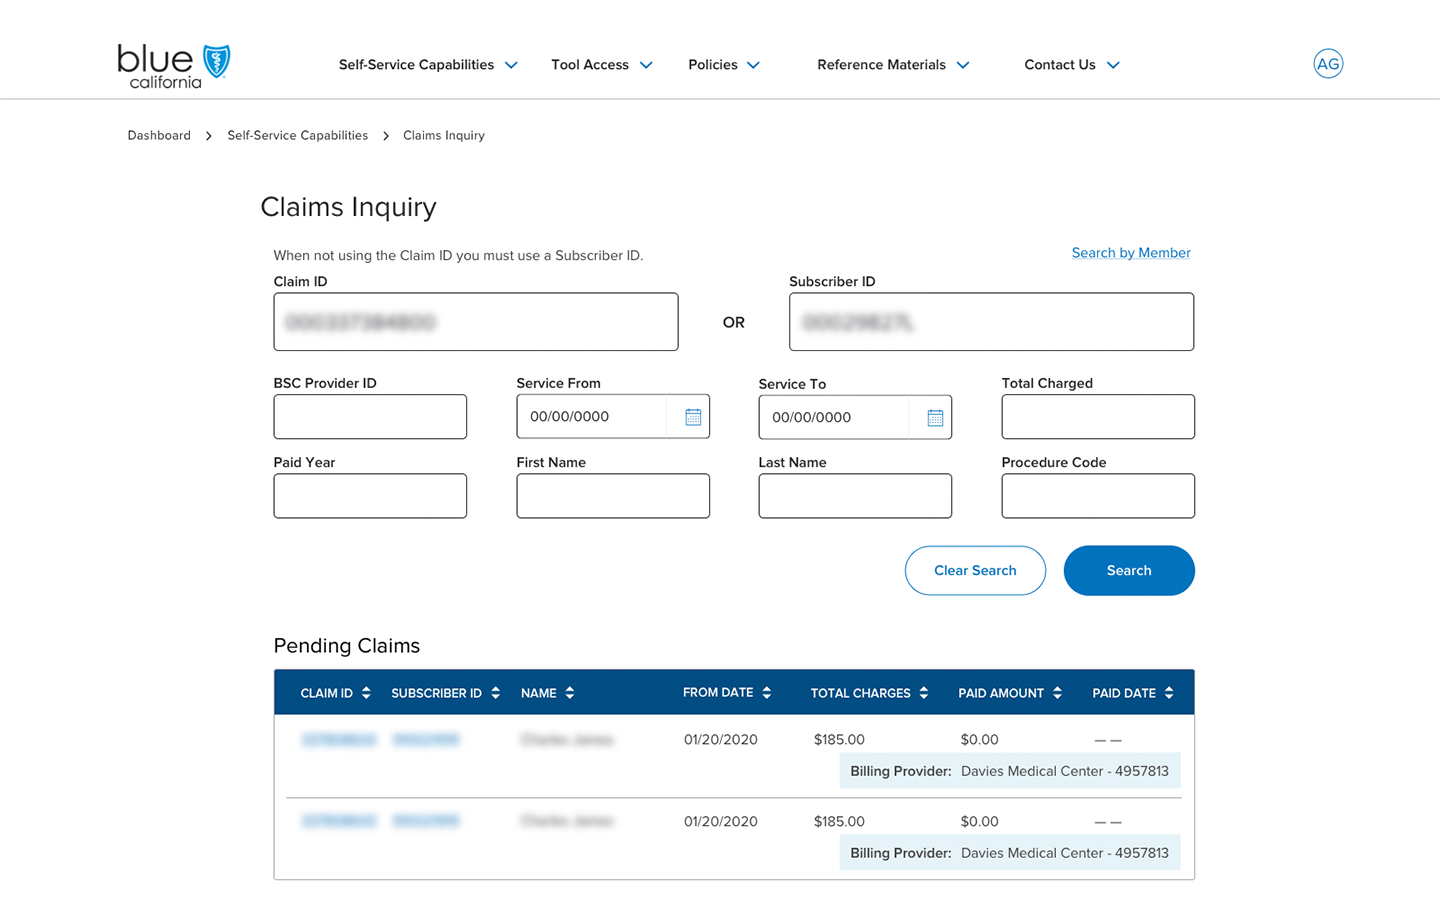Viewport: 1440px width, 900px height.
Task: Click the Blue California logo
Action: 173,66
